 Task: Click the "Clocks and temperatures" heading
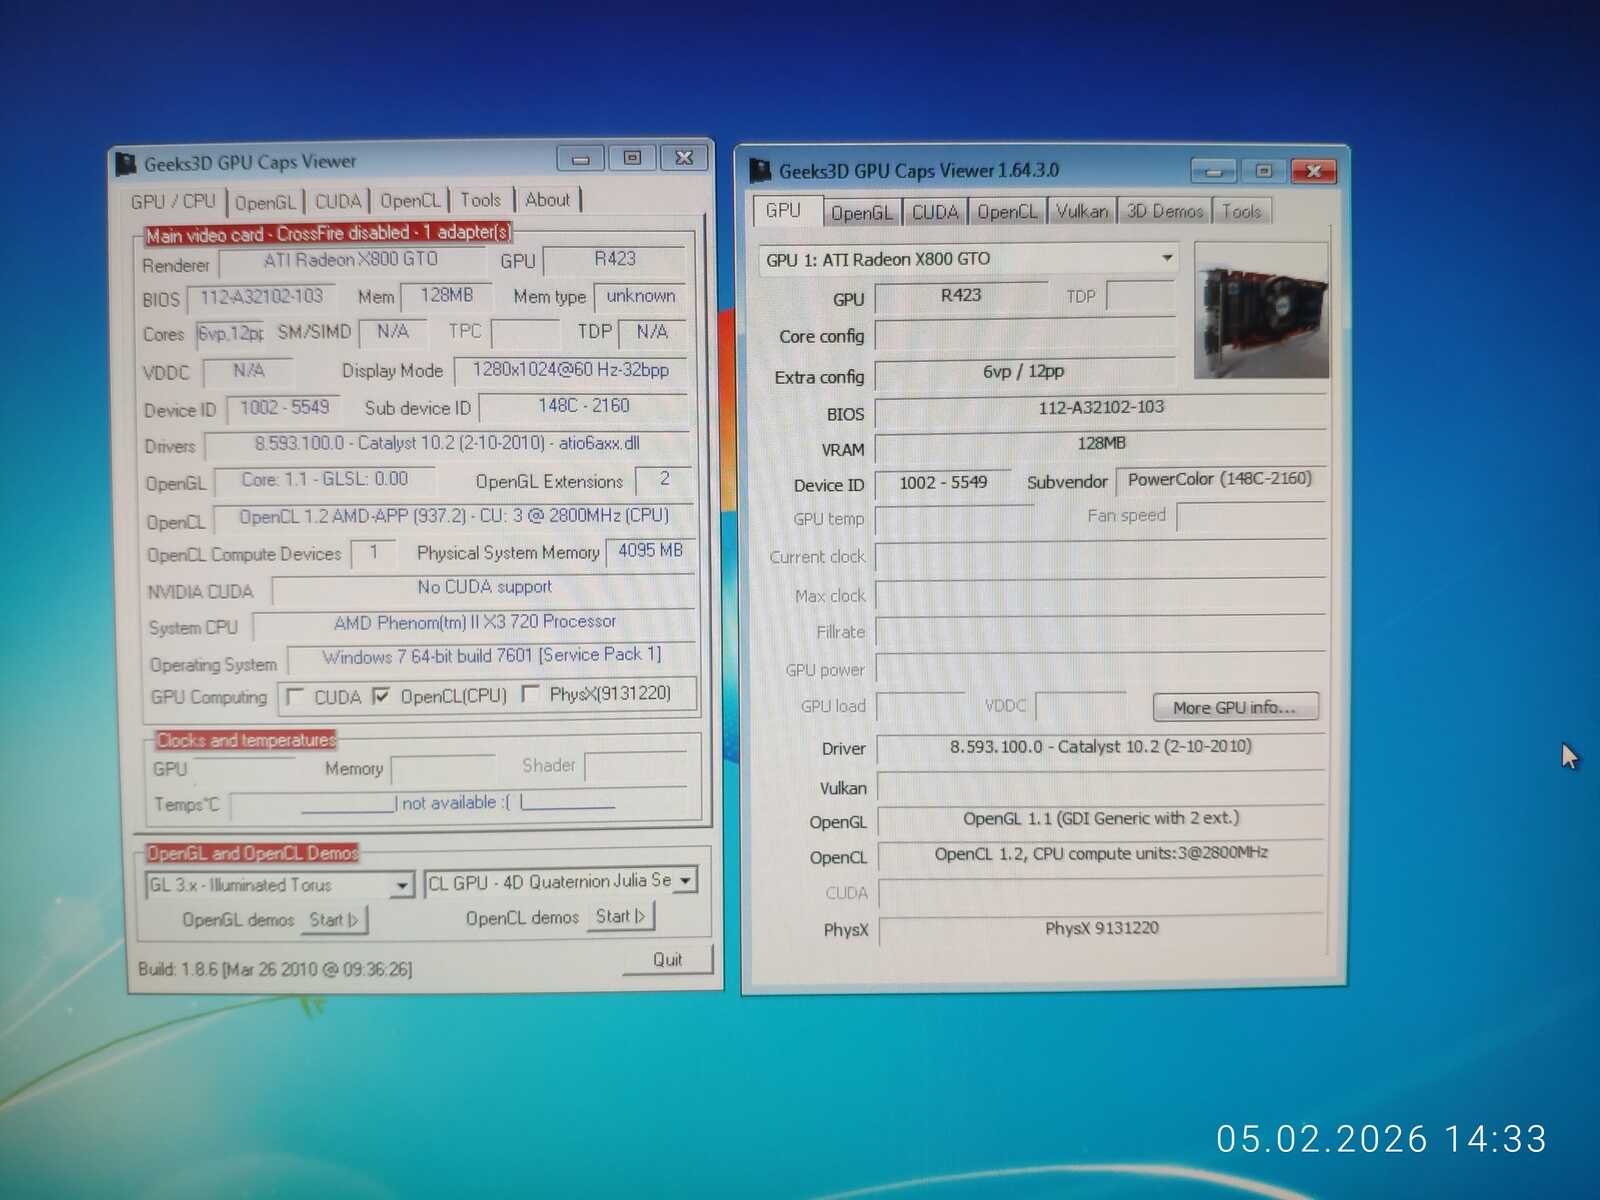point(246,740)
